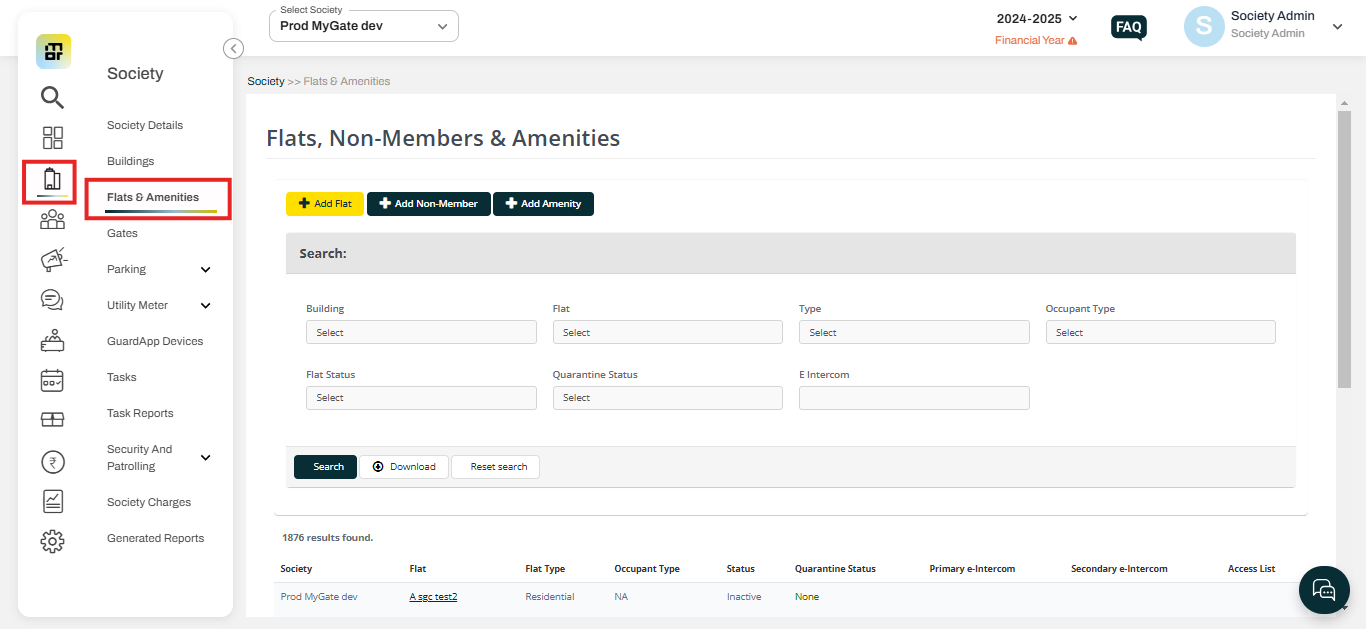Open the settings gear icon
The height and width of the screenshot is (629, 1366).
click(52, 541)
